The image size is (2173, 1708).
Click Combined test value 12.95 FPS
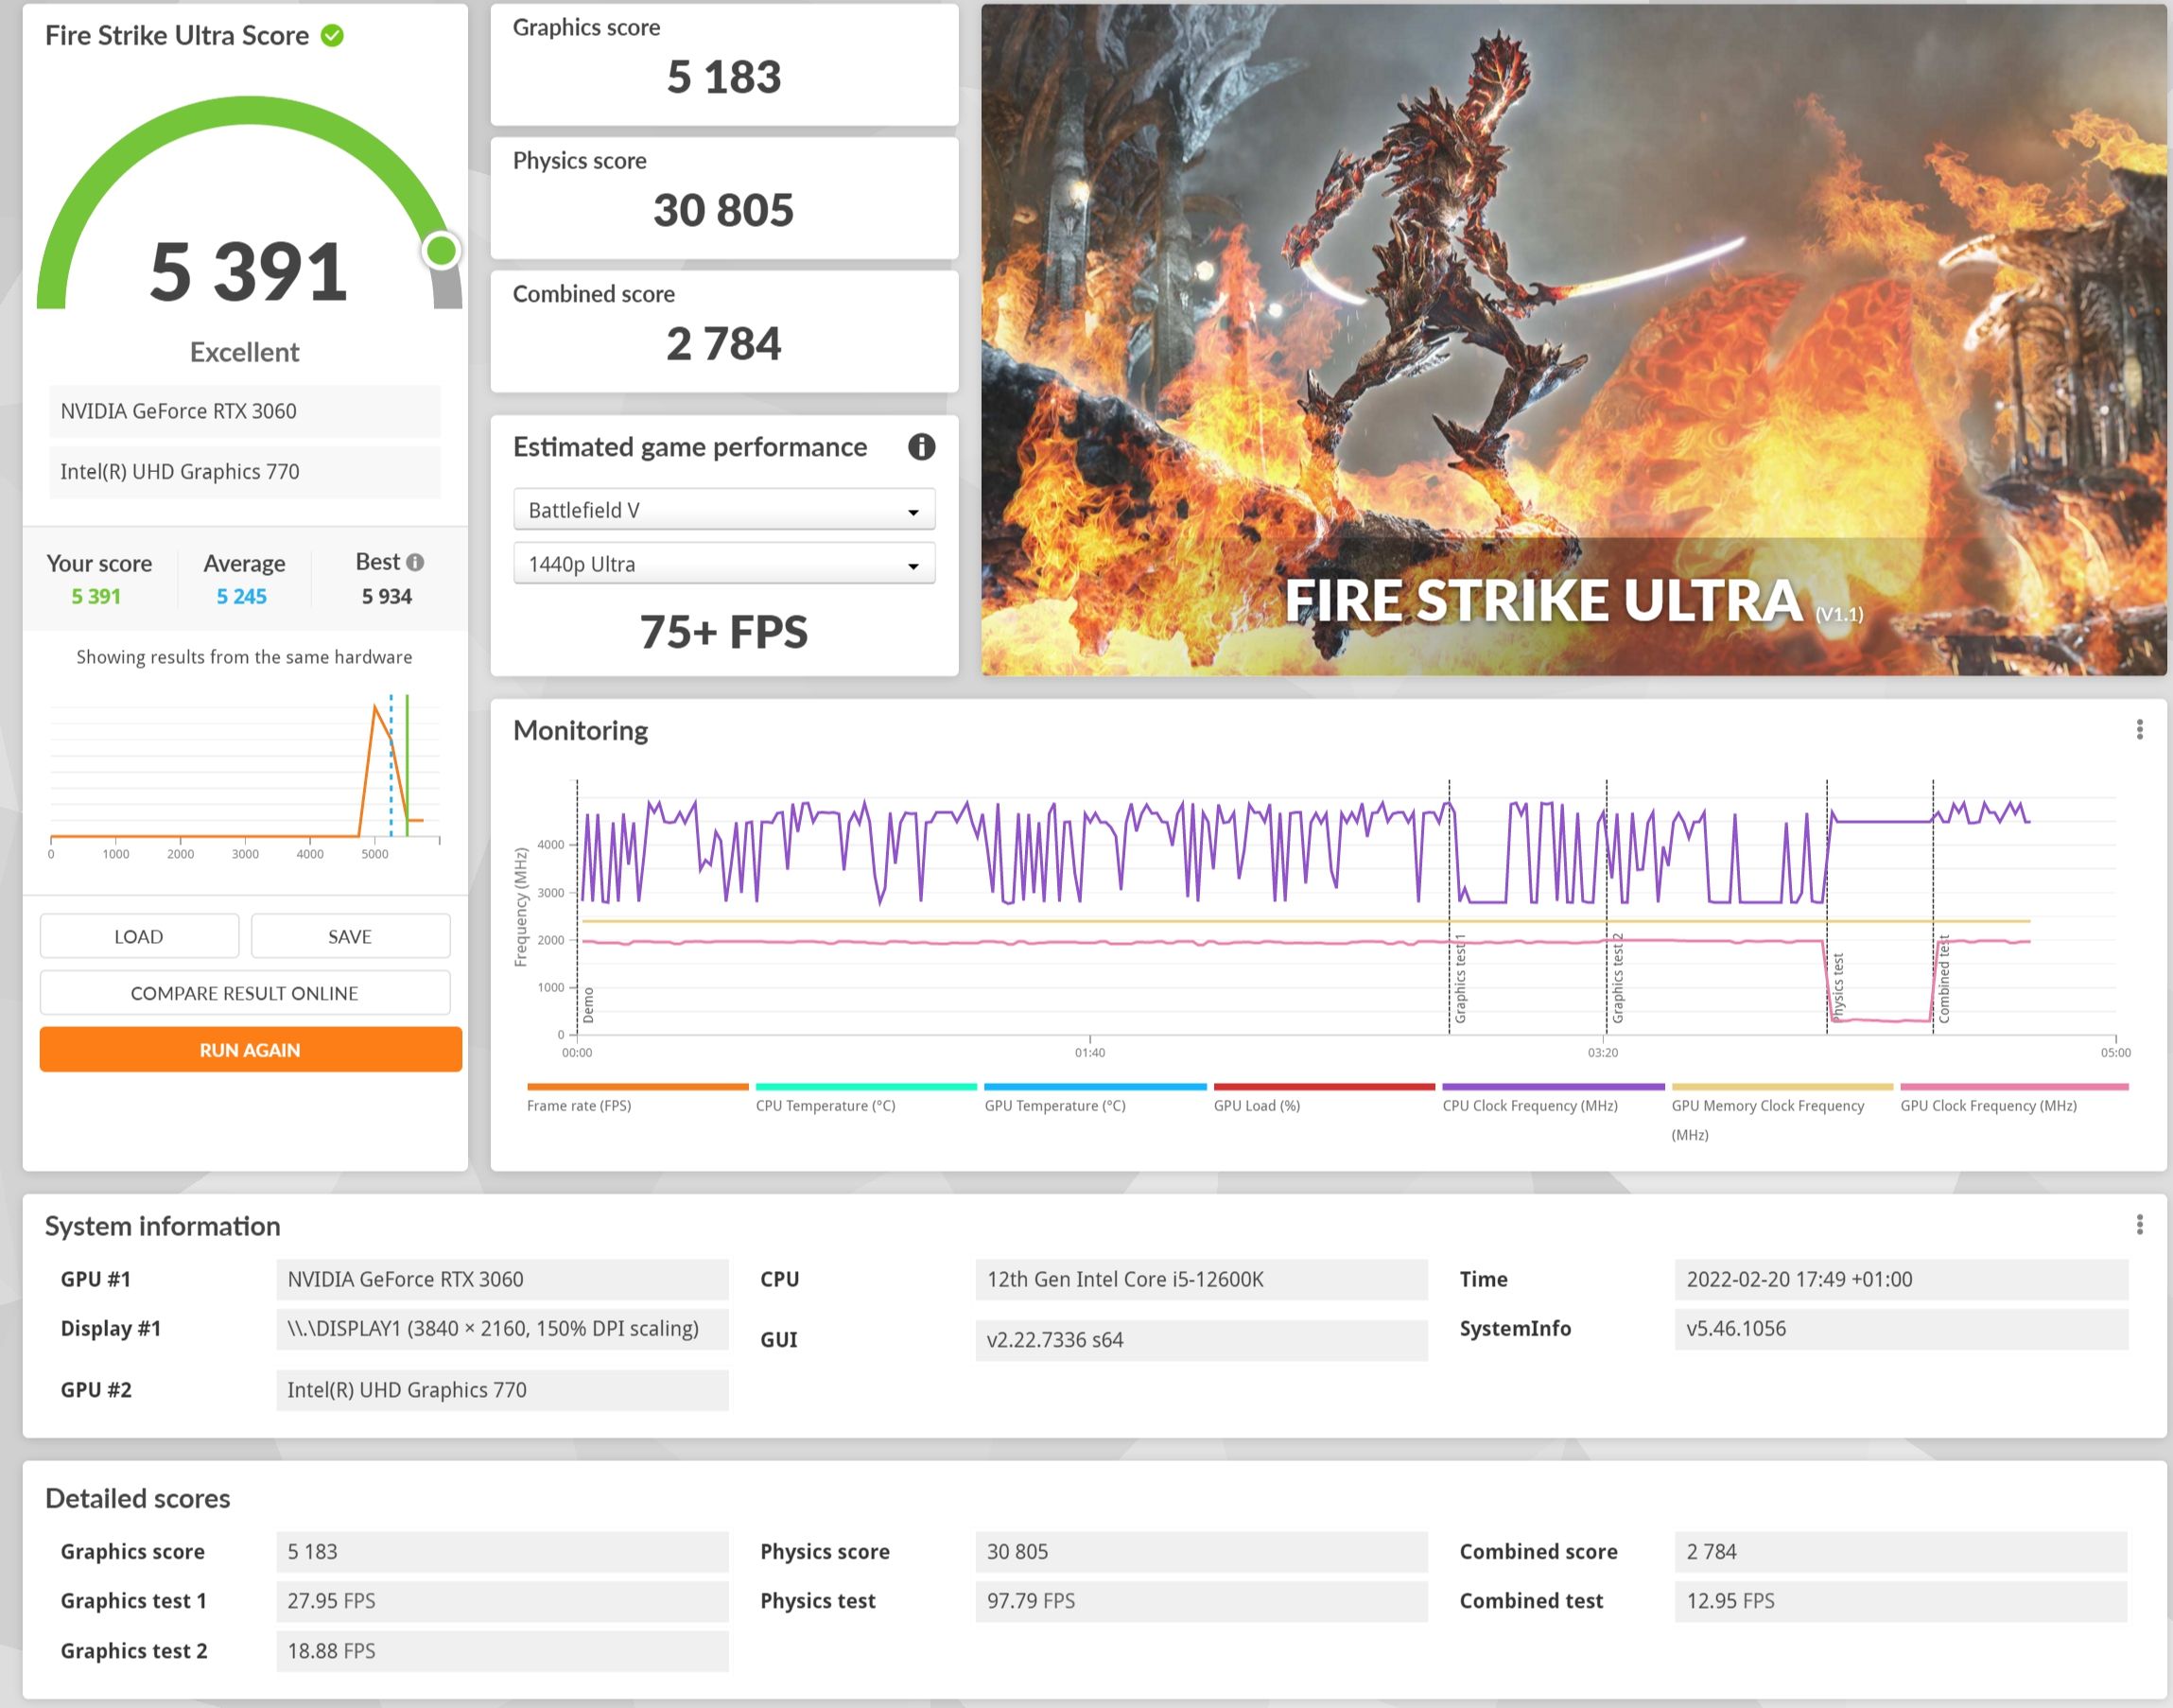[1901, 1601]
